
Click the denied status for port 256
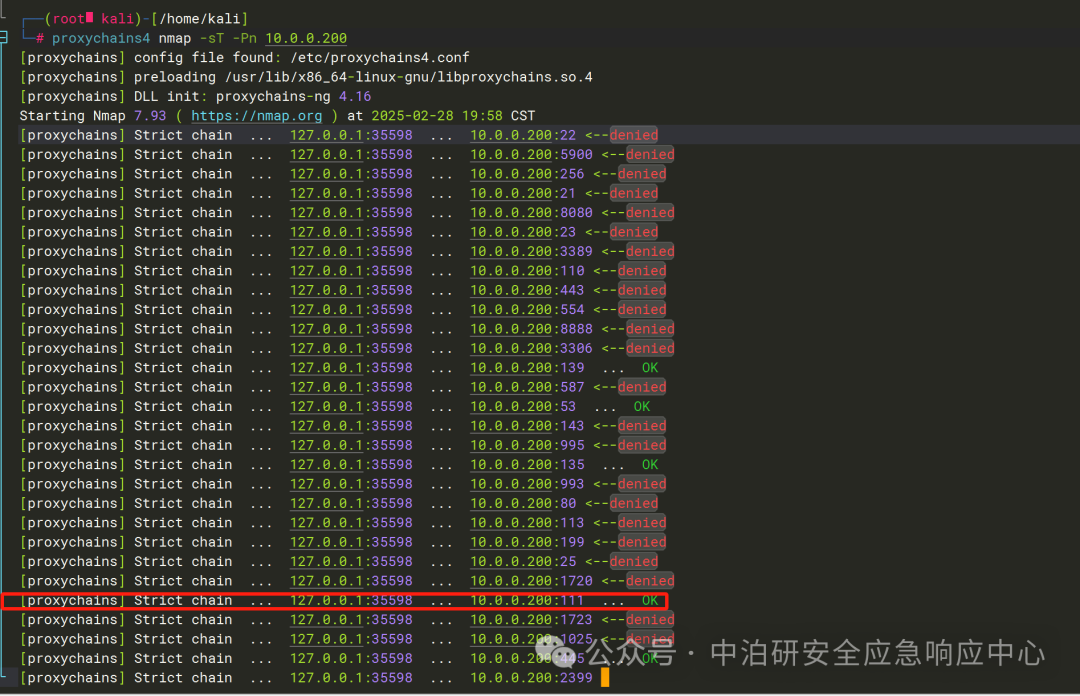coord(642,174)
